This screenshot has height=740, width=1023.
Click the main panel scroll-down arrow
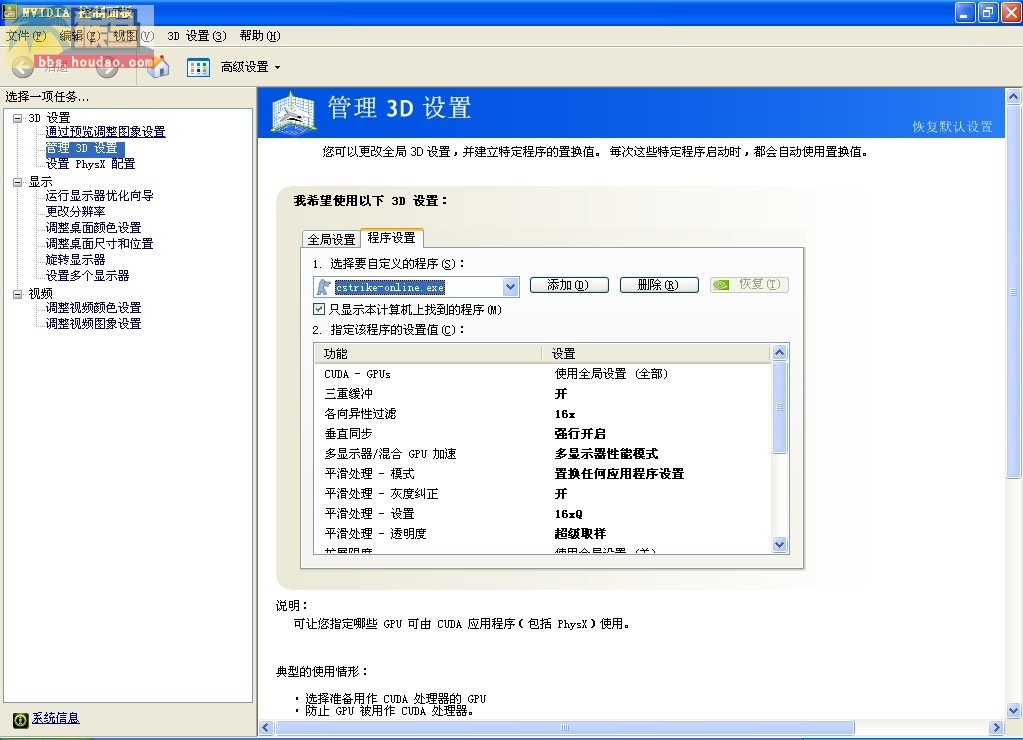(1013, 711)
